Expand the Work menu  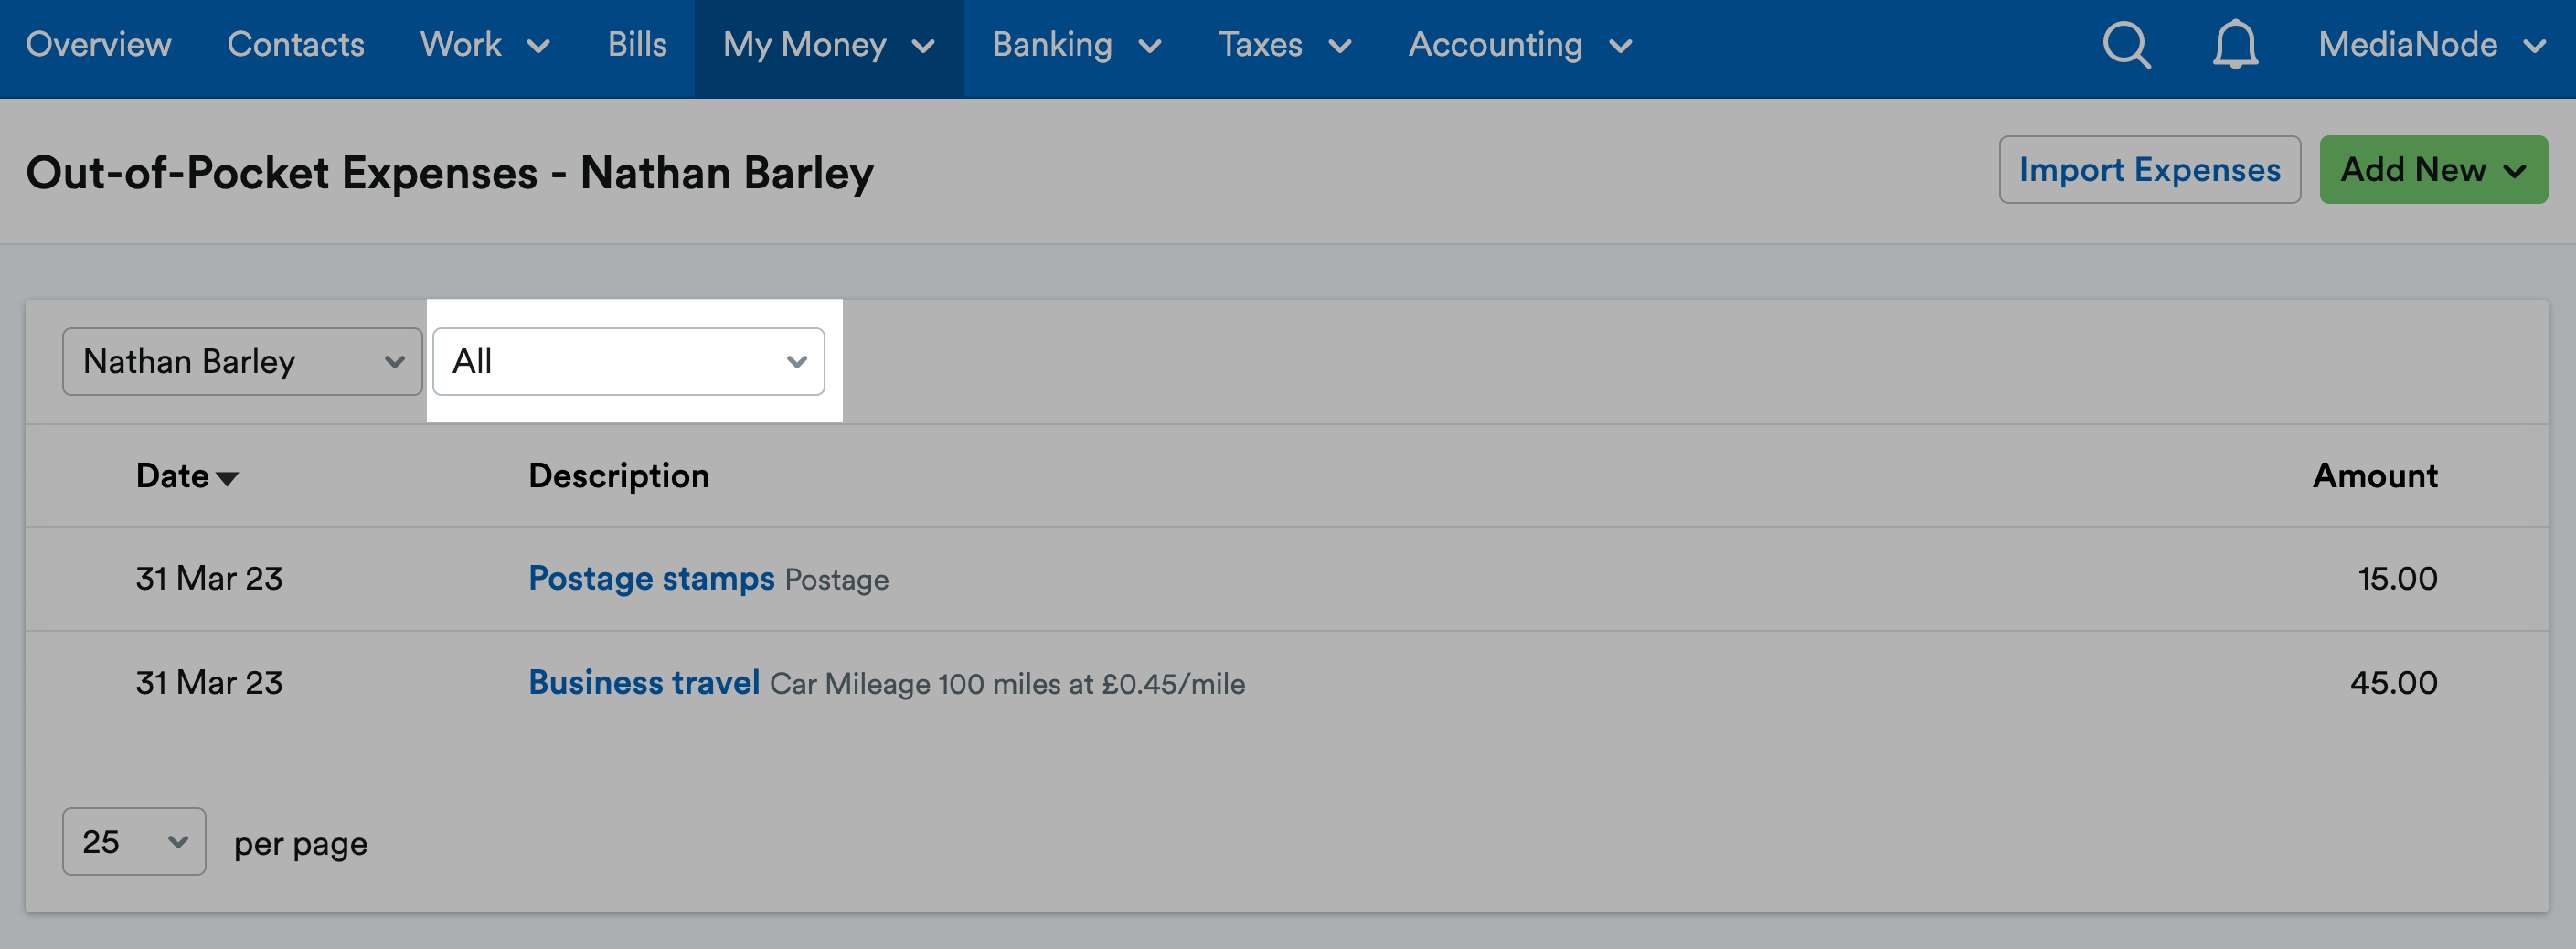[485, 45]
